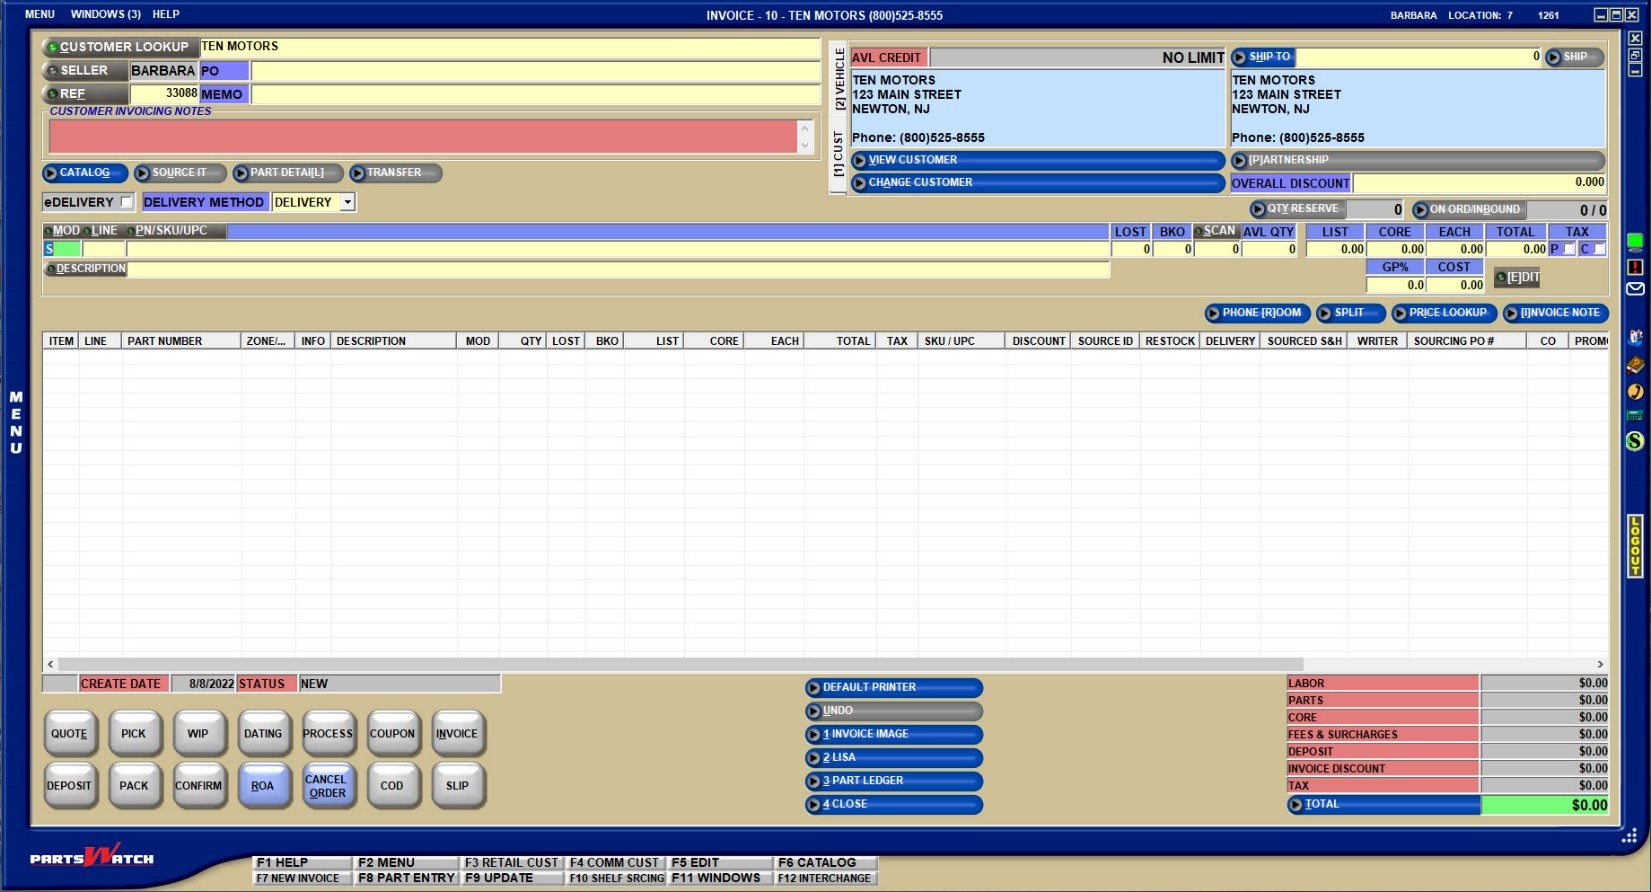This screenshot has height=892, width=1651.
Task: Click the telephone icon in right sidebar
Action: (1635, 392)
